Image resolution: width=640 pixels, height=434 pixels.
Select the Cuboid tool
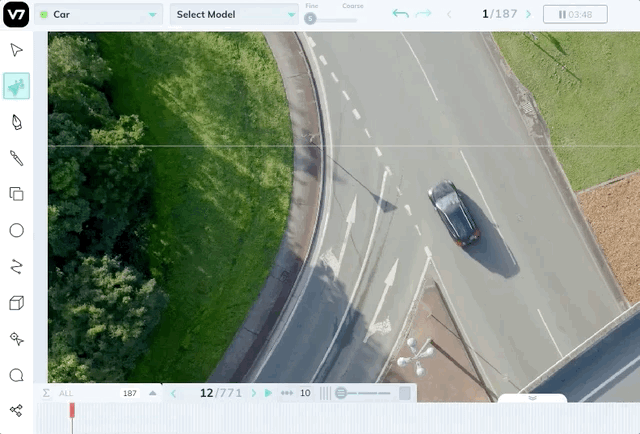tap(16, 303)
